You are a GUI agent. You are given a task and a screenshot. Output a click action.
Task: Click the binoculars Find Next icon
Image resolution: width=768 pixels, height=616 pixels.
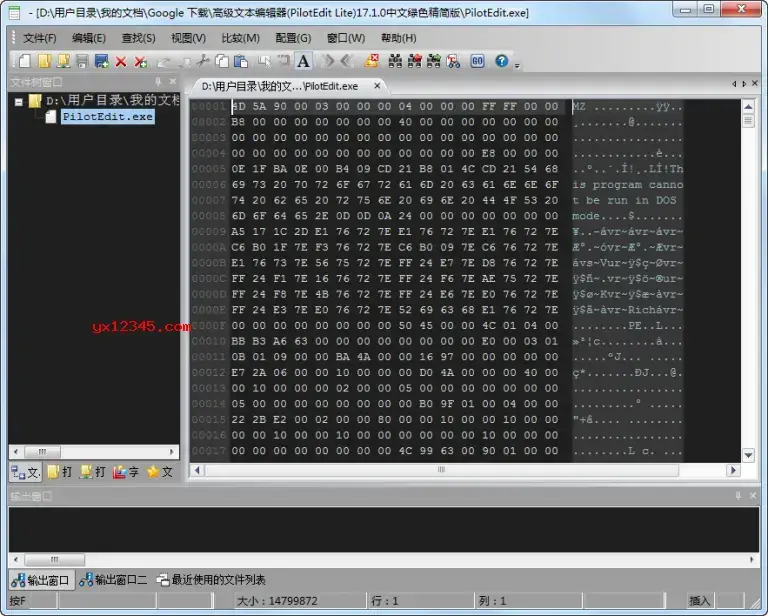433,61
